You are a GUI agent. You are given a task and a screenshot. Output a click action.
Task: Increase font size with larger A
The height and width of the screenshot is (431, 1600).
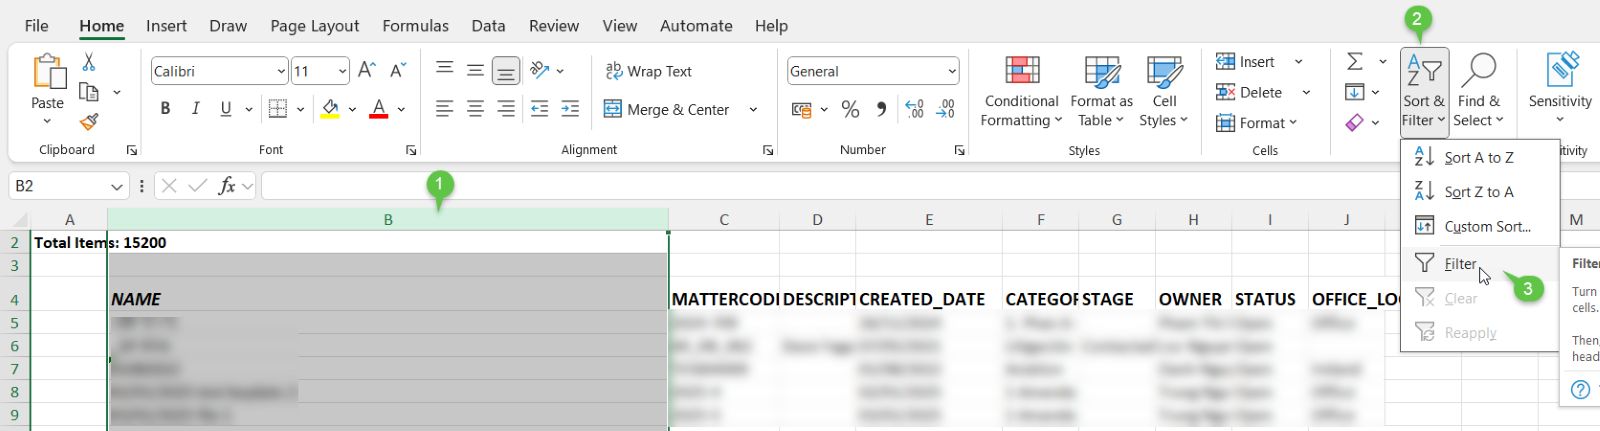coord(367,70)
